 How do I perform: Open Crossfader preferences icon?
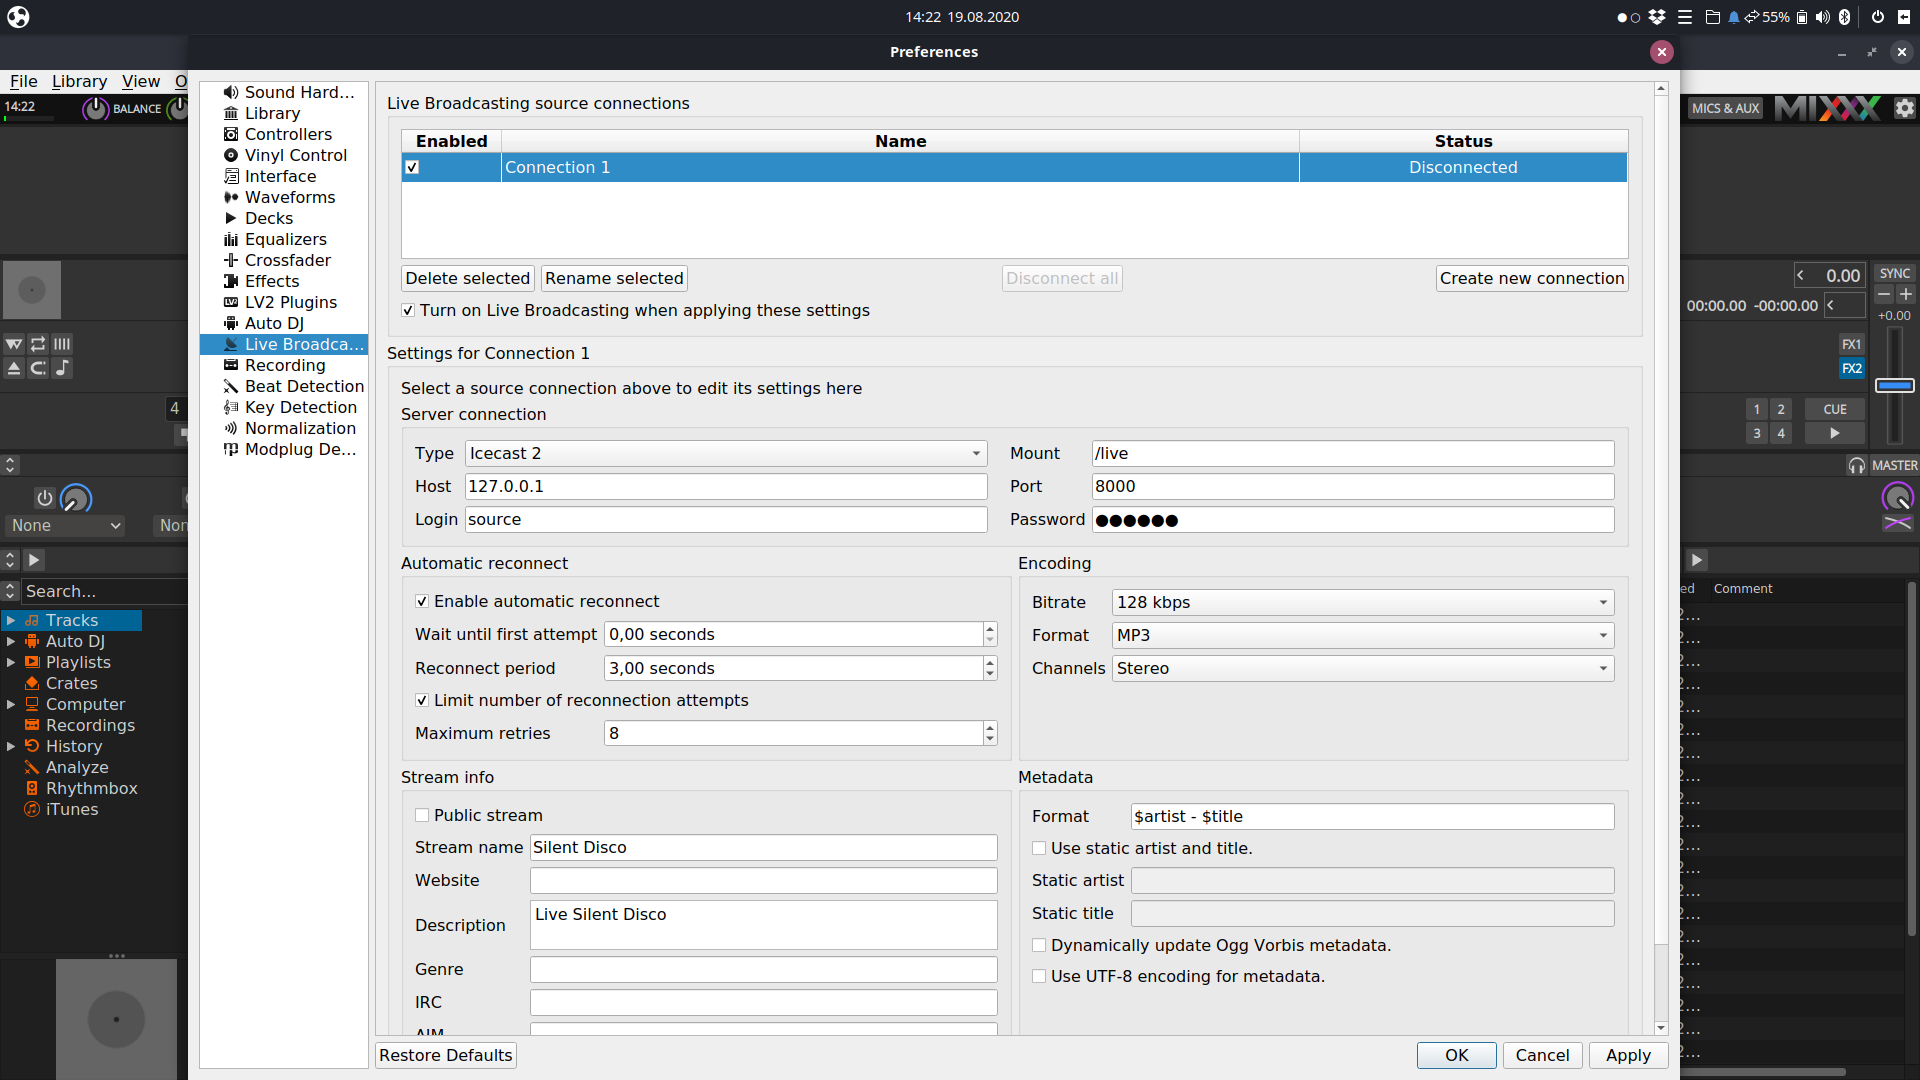[231, 260]
